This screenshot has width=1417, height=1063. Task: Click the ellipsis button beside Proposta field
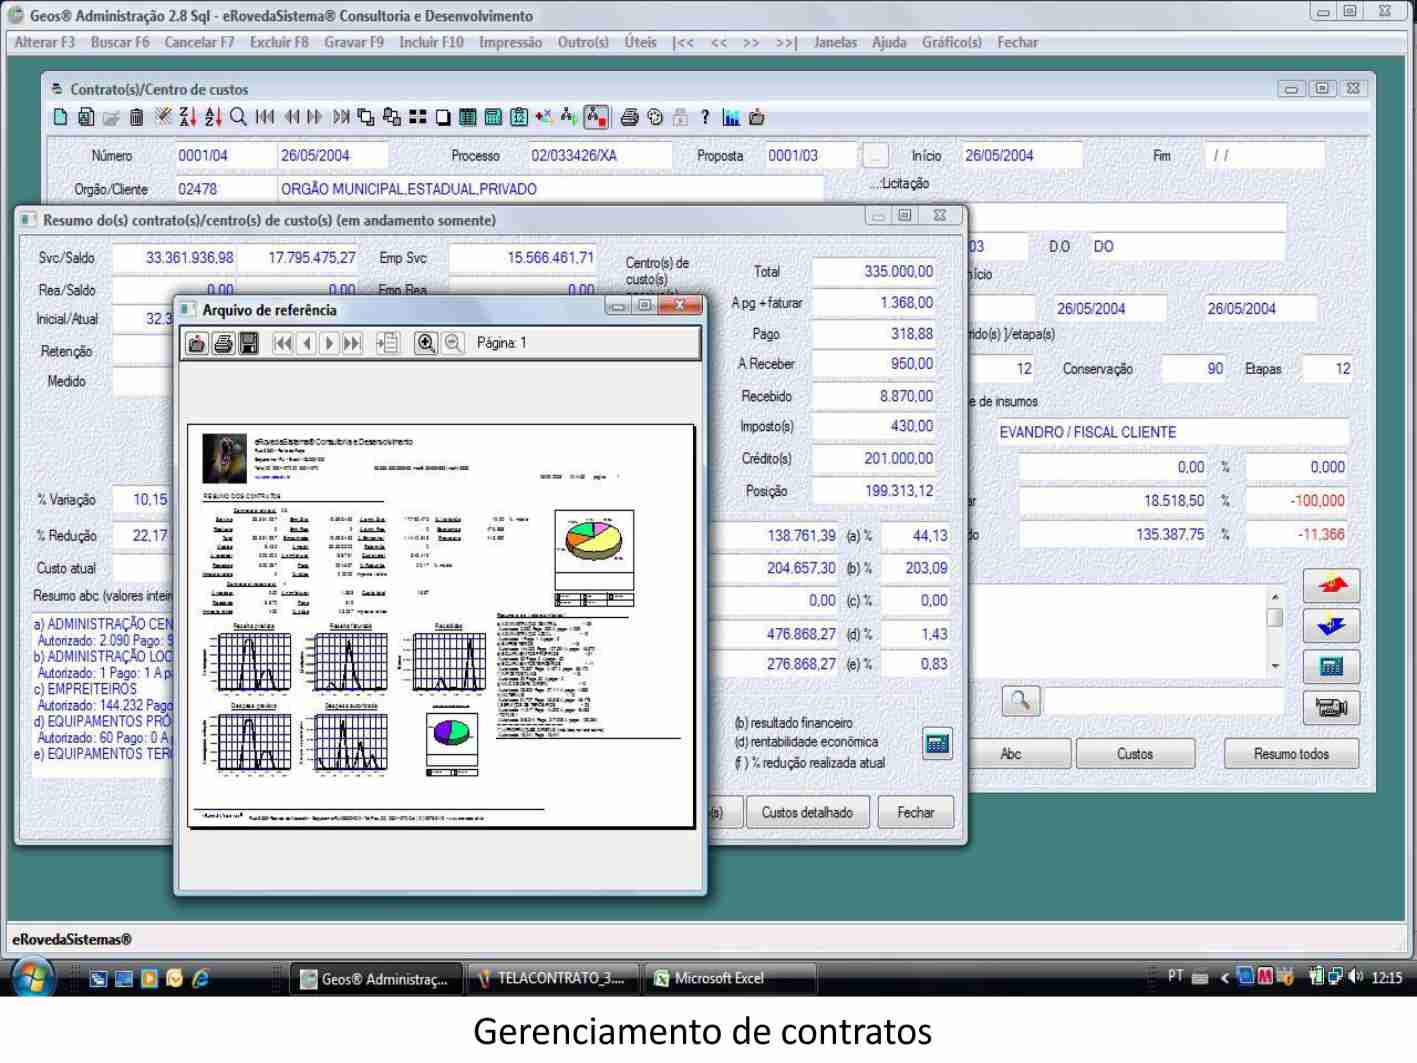click(875, 156)
